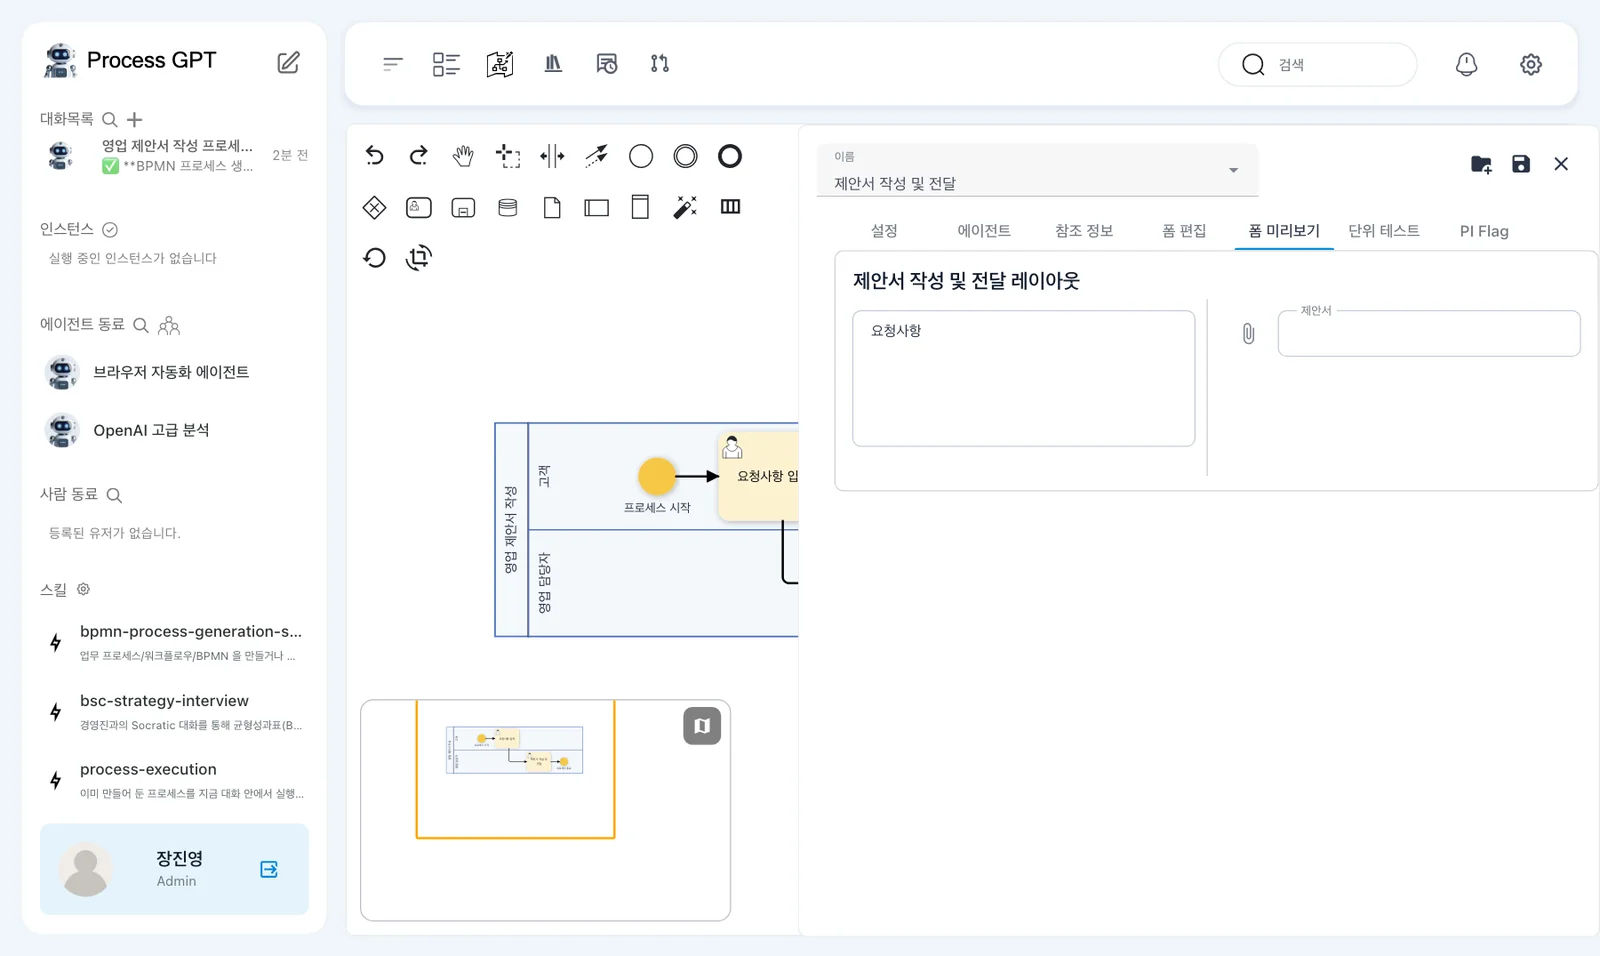1600x956 pixels.
Task: Activate the hand pan tool
Action: coord(463,156)
